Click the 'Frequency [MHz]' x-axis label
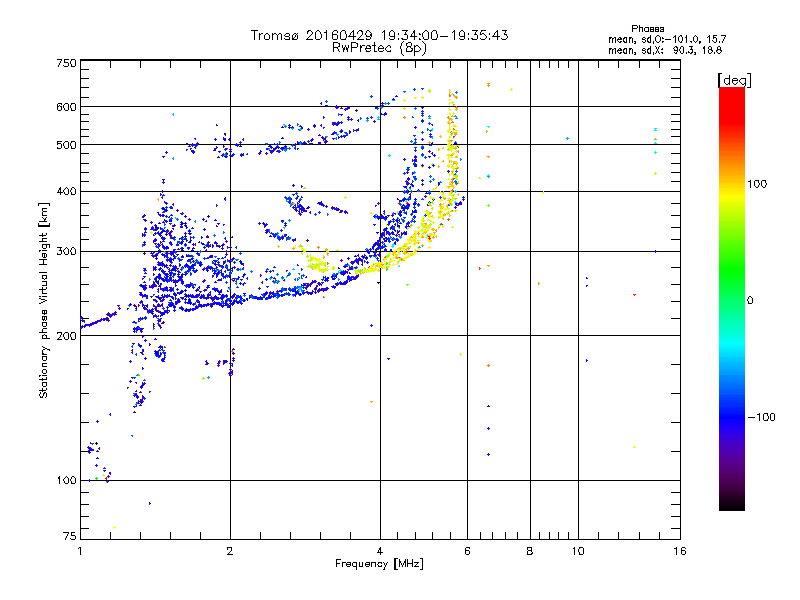 [x=379, y=564]
